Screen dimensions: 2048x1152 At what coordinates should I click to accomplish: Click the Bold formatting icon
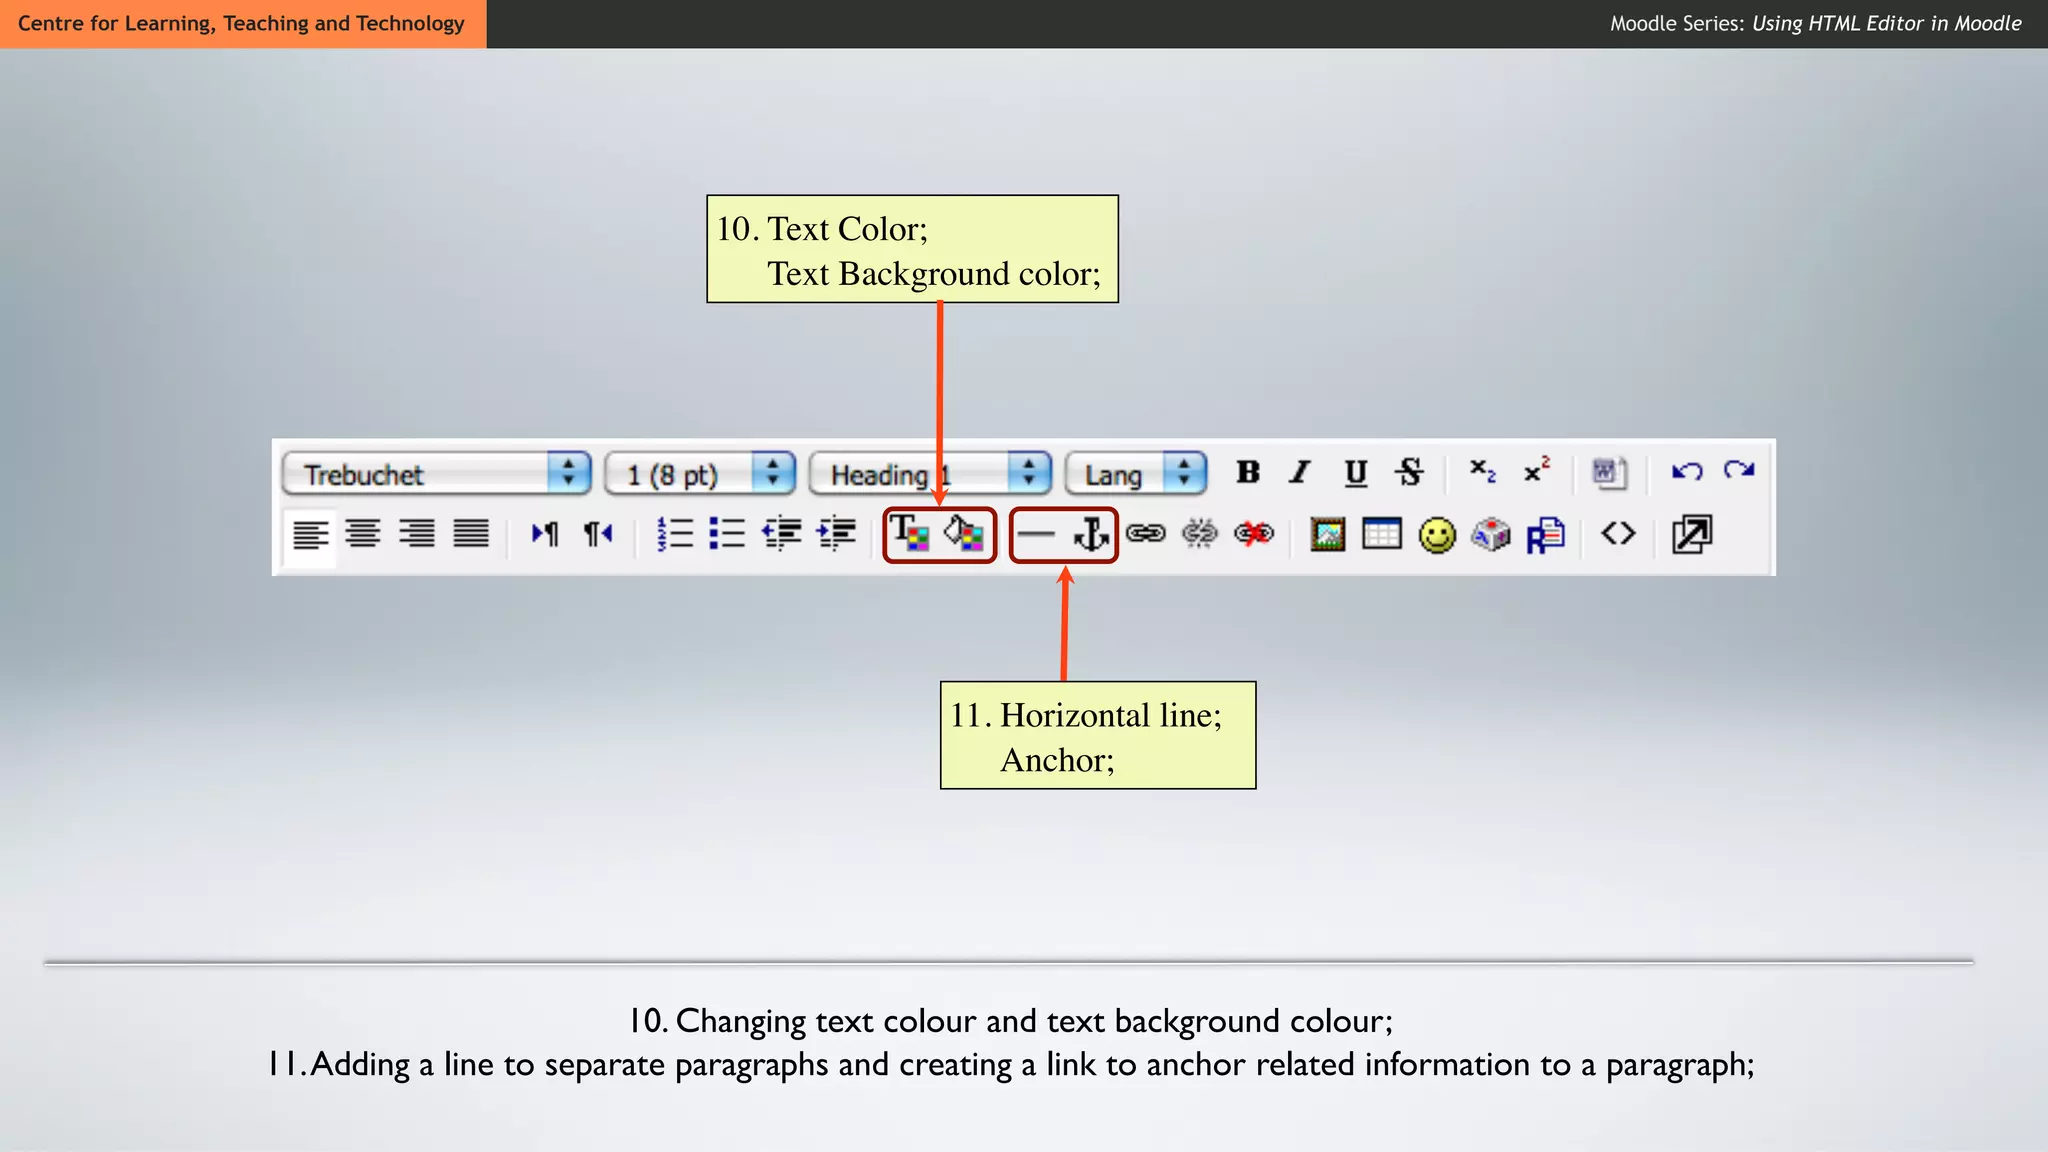tap(1247, 472)
